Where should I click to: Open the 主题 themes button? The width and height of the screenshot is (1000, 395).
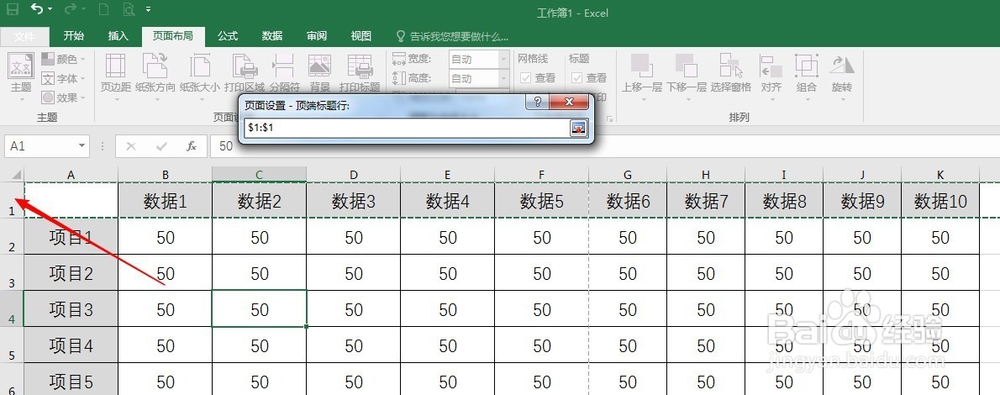pyautogui.click(x=21, y=77)
